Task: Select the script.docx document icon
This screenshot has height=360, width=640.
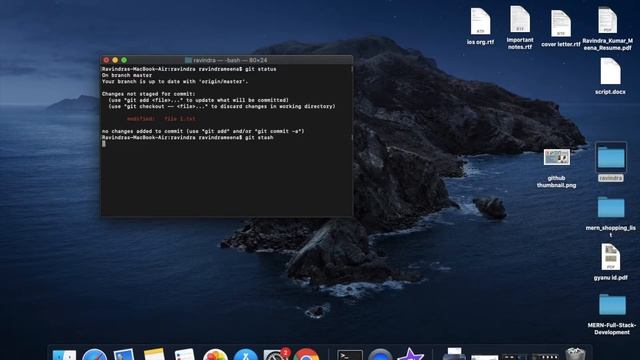Action: 610,71
